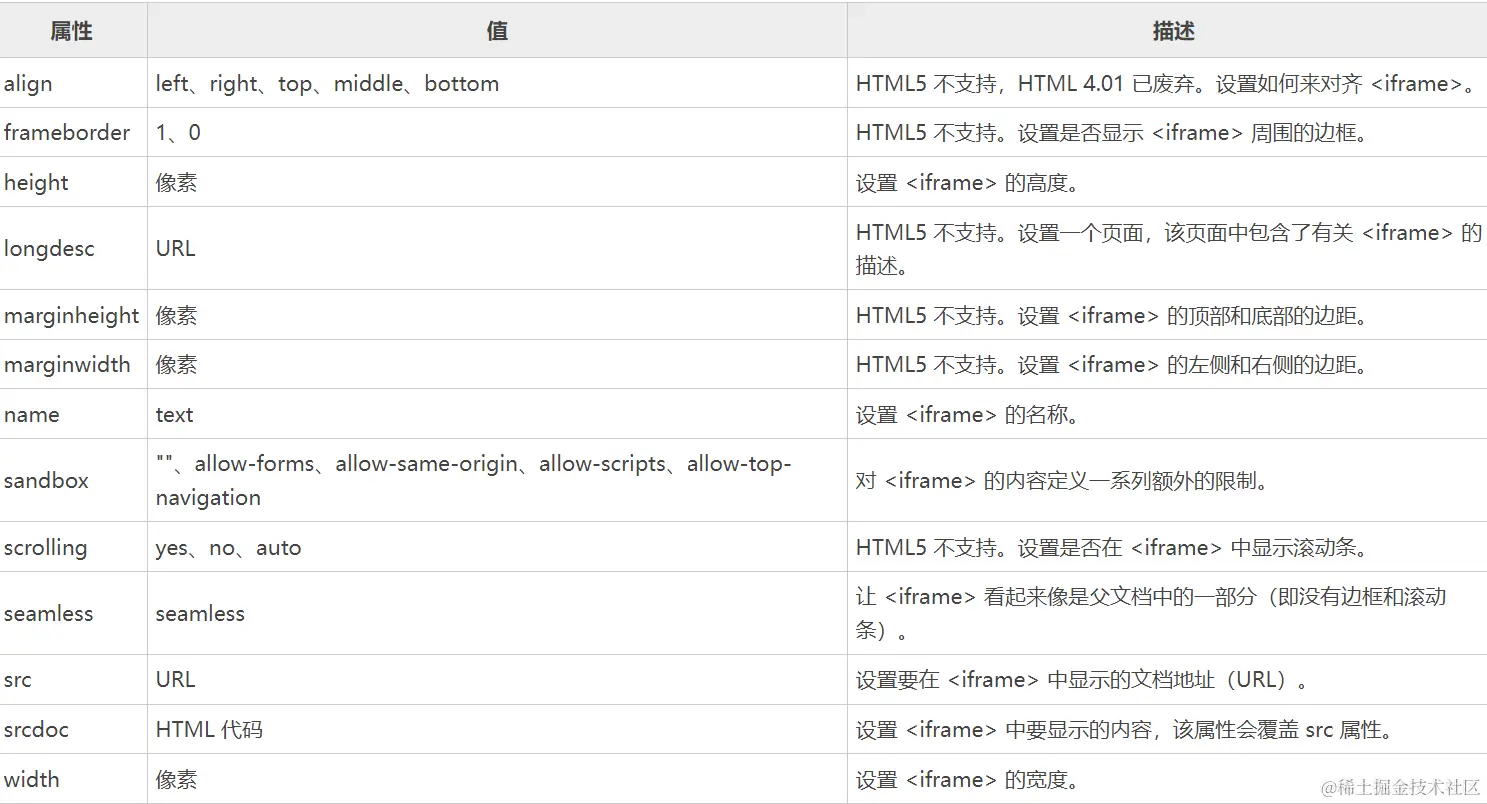Screen dimensions: 1487x804
Task: Select the width attribute cell
Action: click(x=32, y=780)
